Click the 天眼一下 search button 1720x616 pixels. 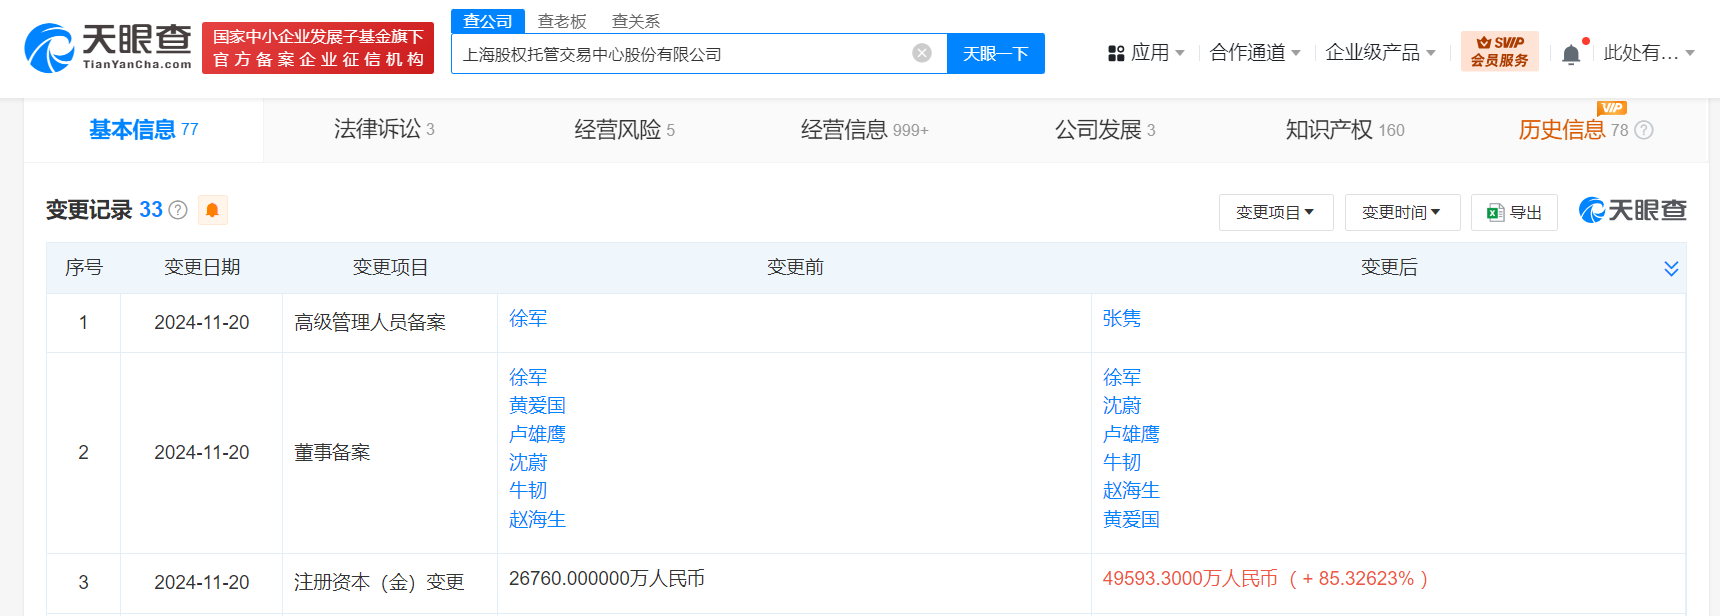pyautogui.click(x=996, y=53)
